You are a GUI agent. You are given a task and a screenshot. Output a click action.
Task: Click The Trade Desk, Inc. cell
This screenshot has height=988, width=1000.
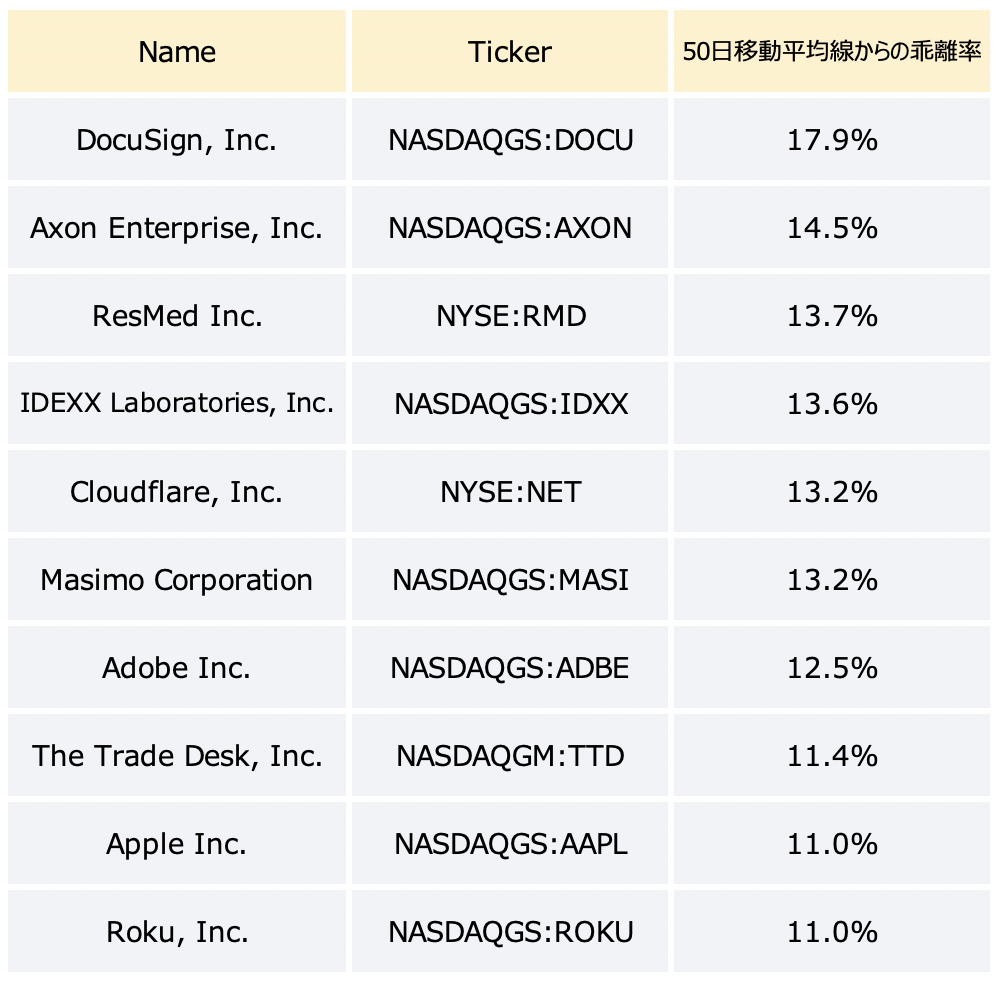pos(177,755)
